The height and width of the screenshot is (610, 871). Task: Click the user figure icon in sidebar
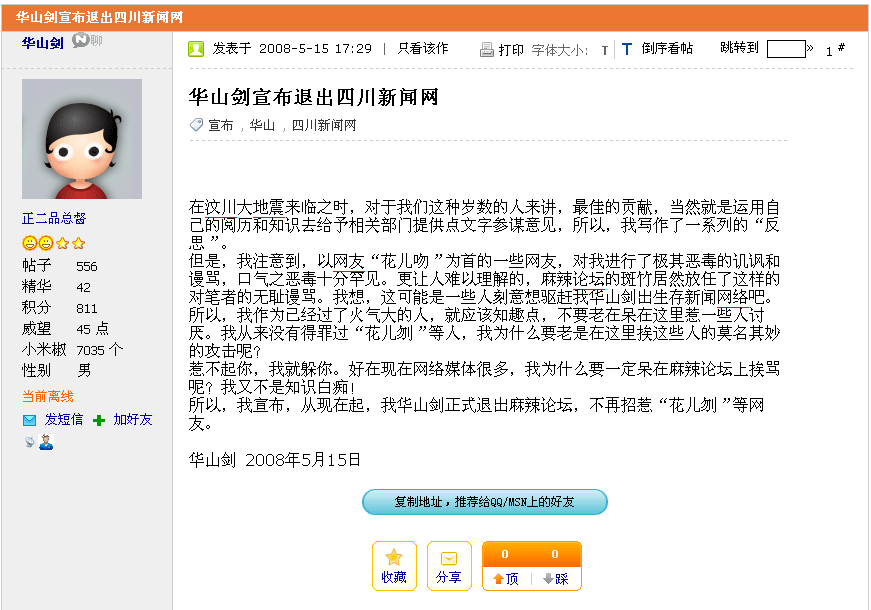[46, 442]
